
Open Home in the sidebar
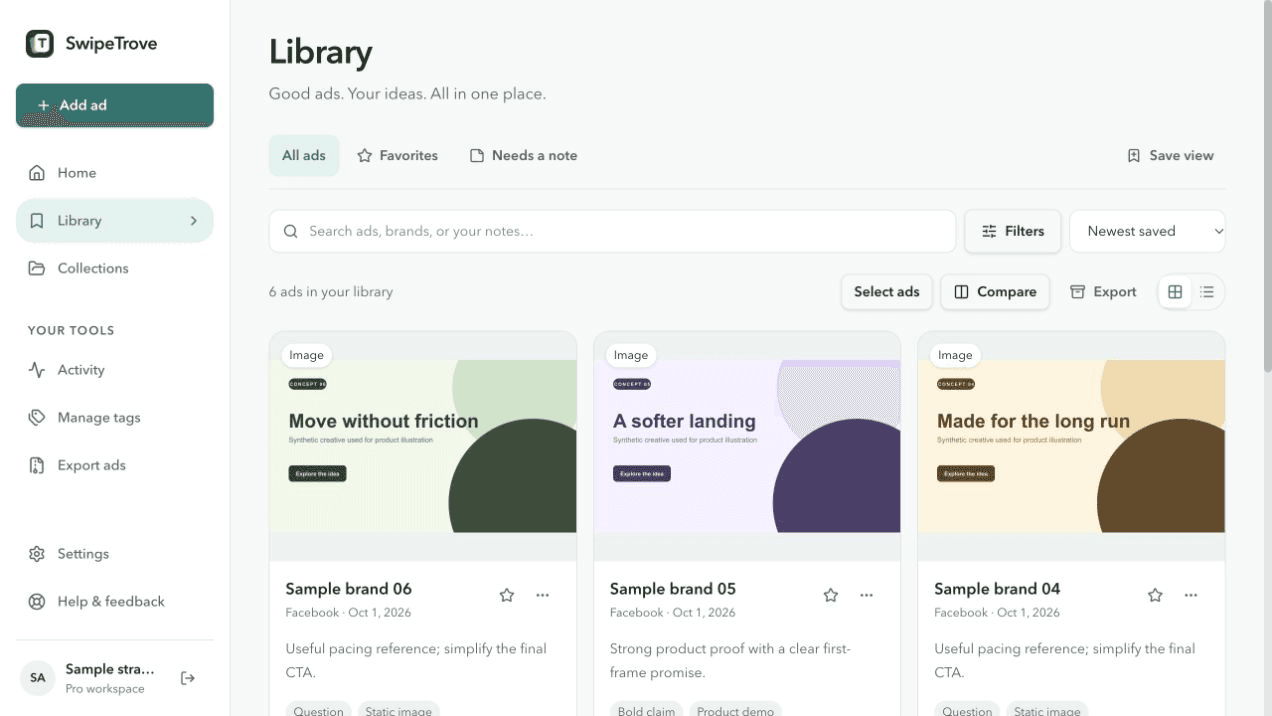(x=115, y=173)
